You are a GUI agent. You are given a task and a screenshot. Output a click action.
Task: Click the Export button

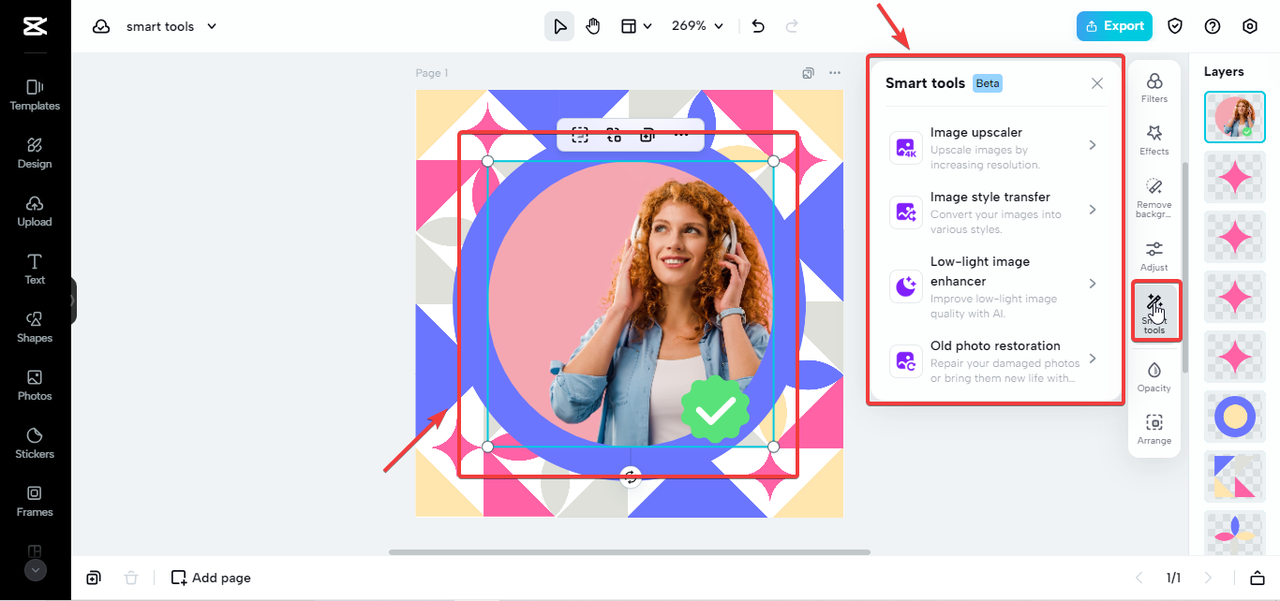coord(1114,26)
